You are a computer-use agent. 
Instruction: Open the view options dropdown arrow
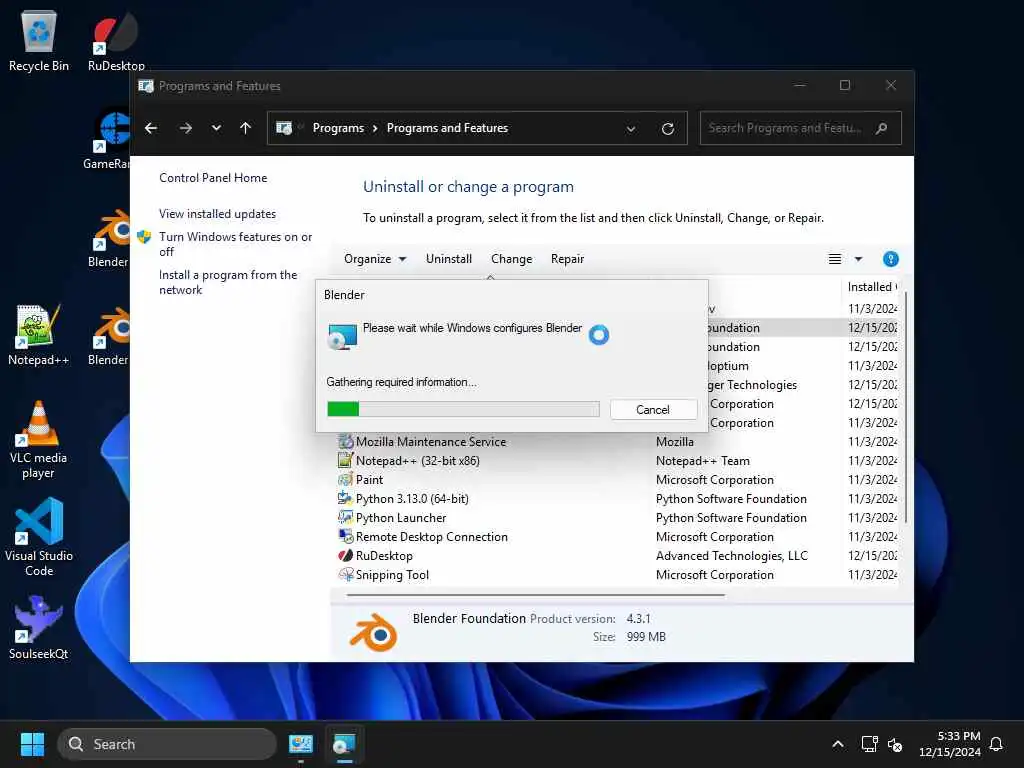point(859,259)
